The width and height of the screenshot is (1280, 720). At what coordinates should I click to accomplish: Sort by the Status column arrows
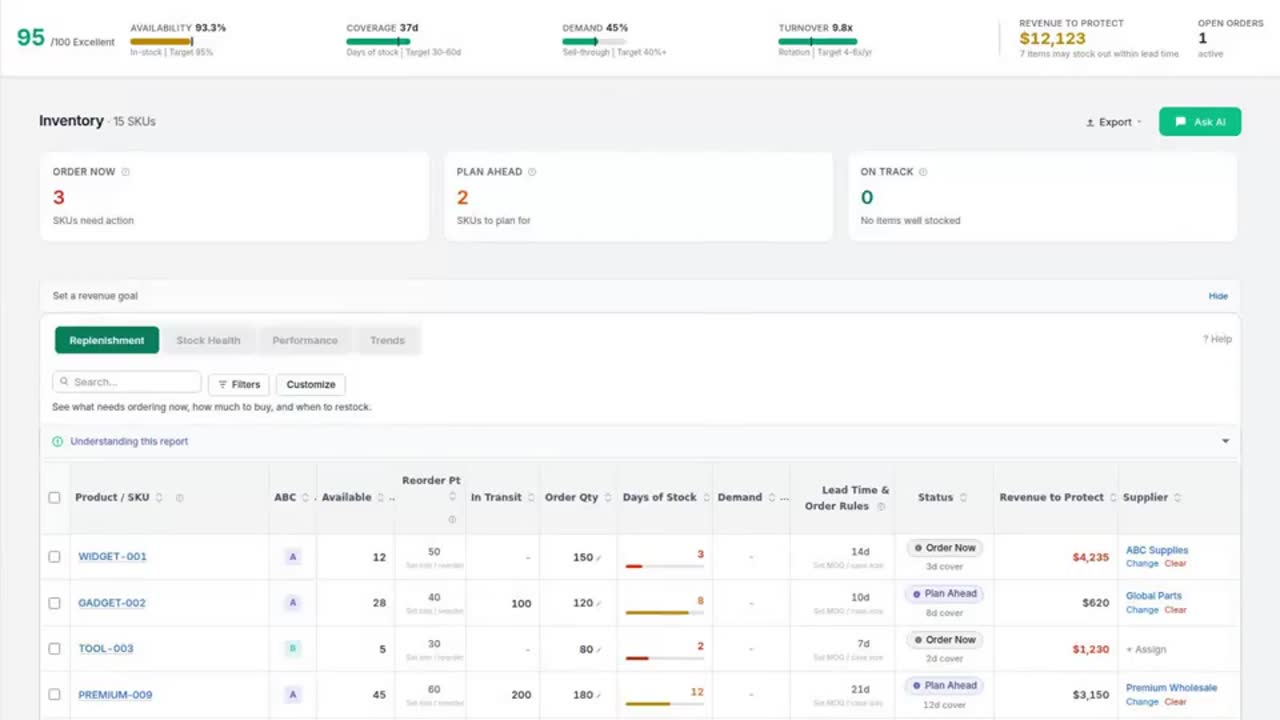[963, 498]
